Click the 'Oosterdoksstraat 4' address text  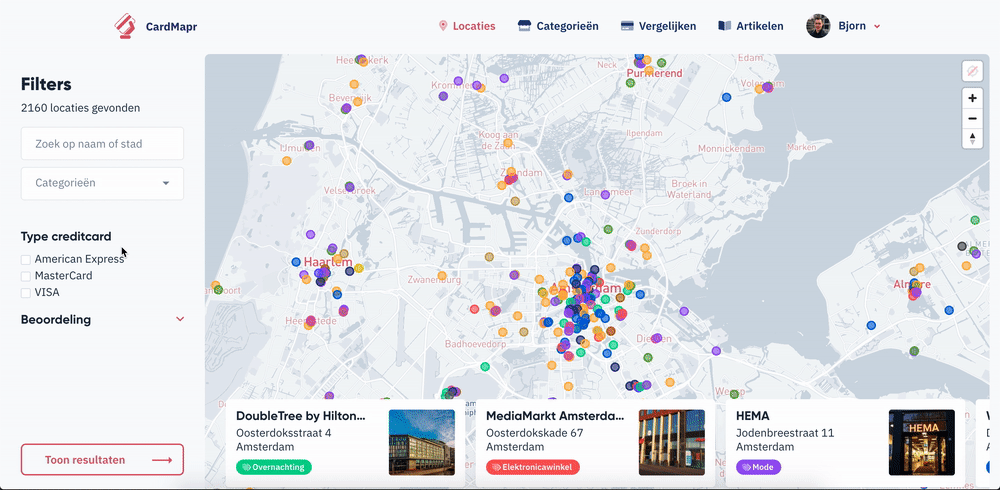284,433
